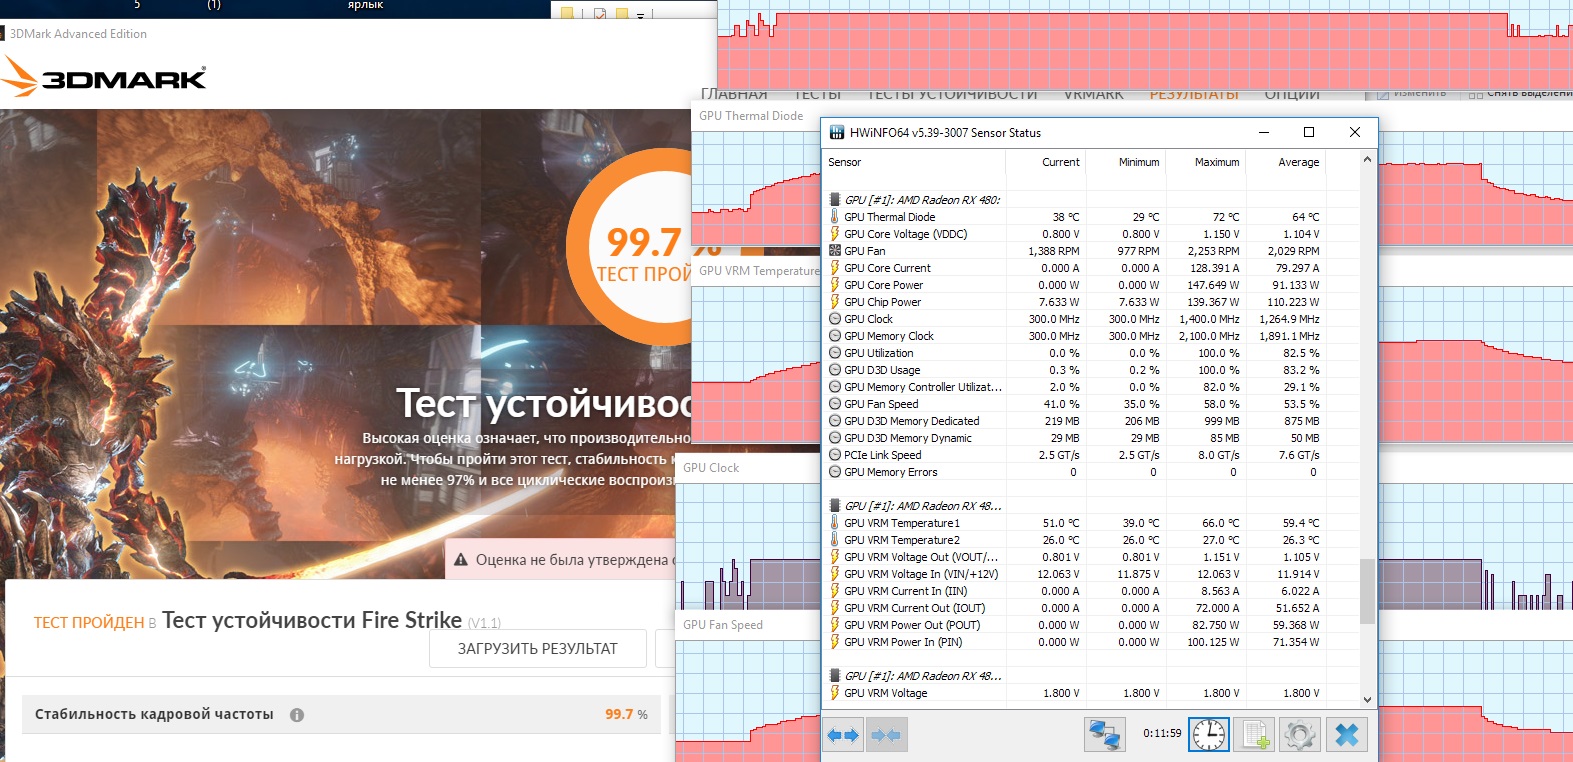The height and width of the screenshot is (762, 1573).
Task: Maximize the HWiNFO64 Sensor Status window
Action: [1309, 132]
